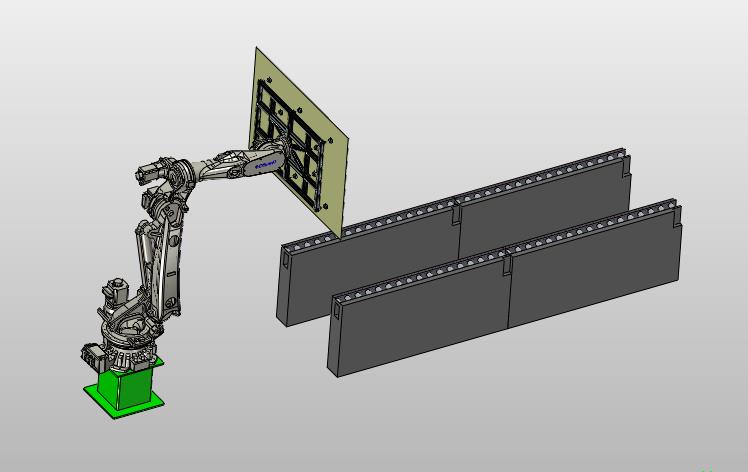This screenshot has width=748, height=472.
Task: Select the black gripper frame on the panel
Action: pos(290,144)
